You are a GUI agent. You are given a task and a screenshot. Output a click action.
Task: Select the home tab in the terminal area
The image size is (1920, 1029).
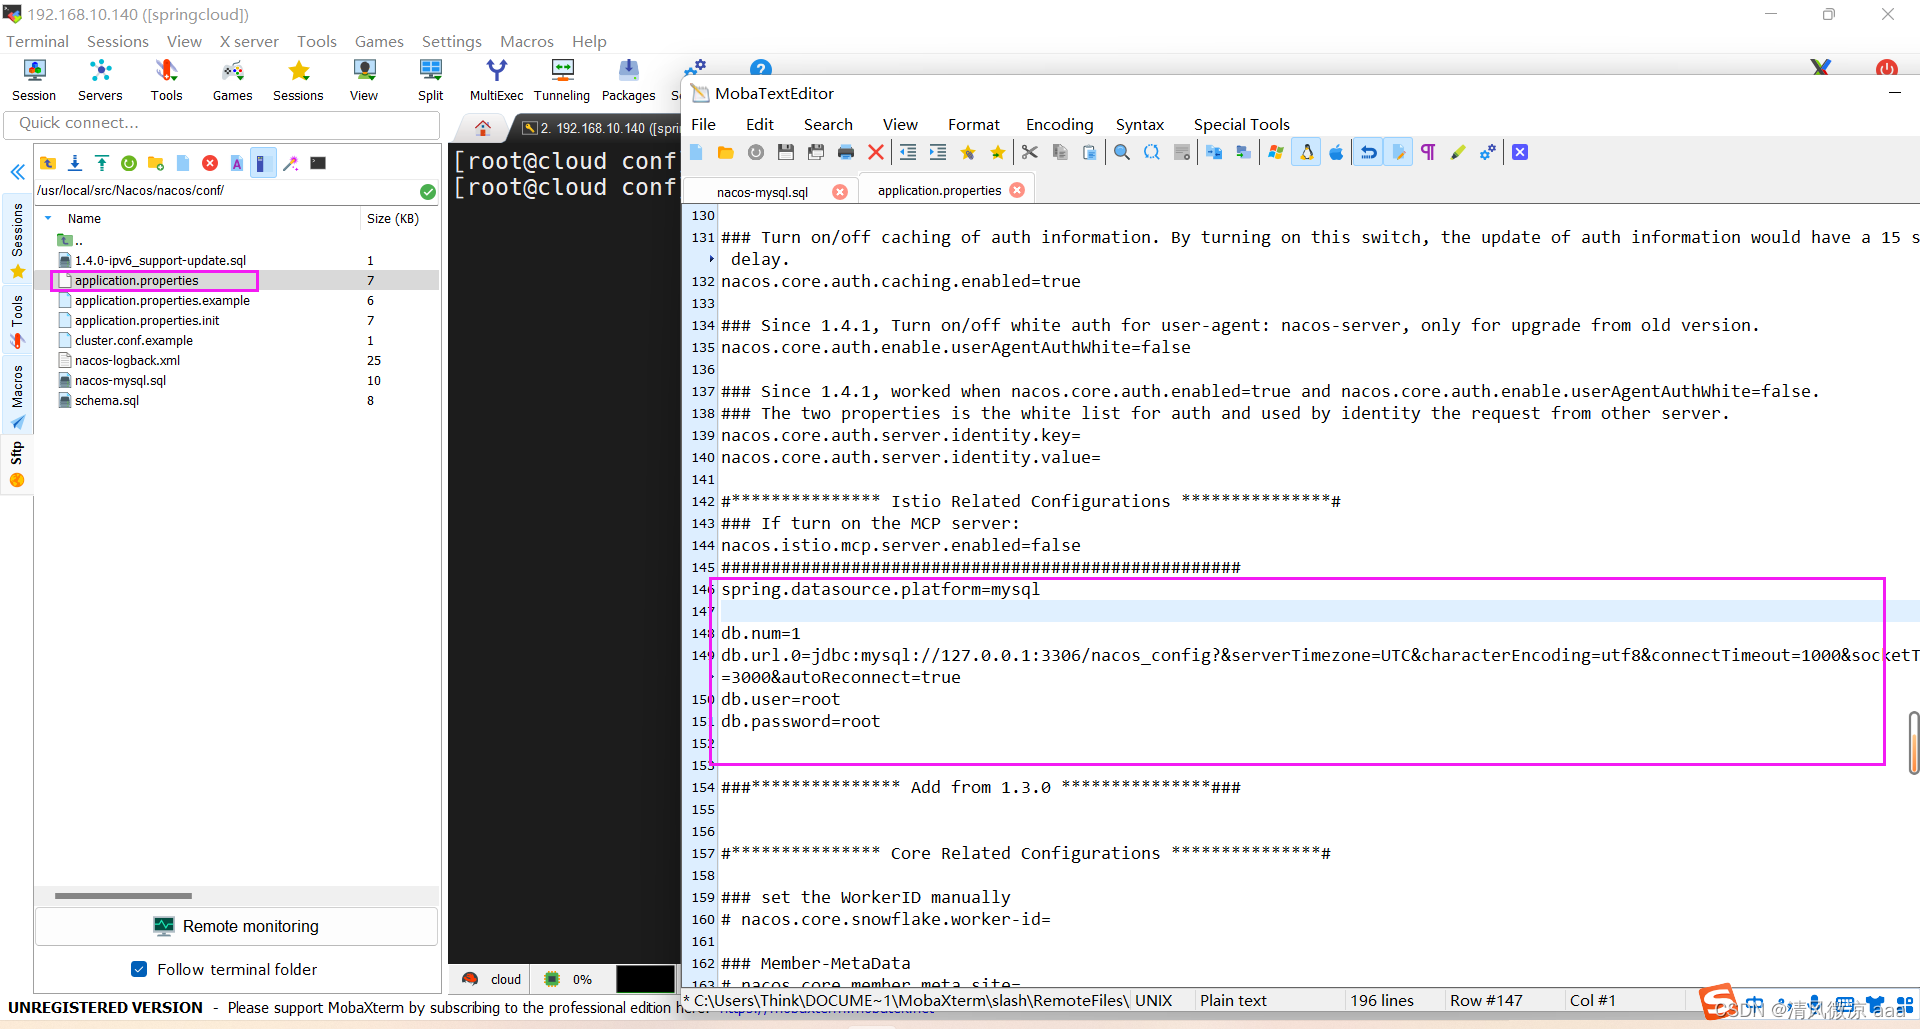(483, 128)
